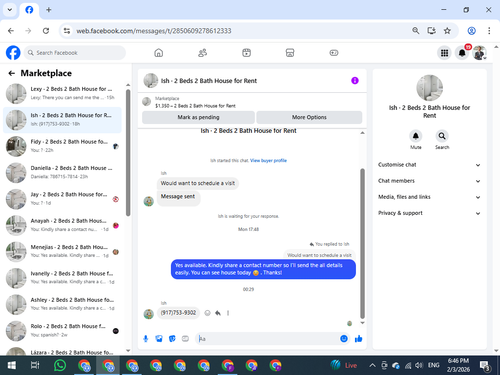
Task: Open the emoji picker in message box
Action: tap(344, 339)
